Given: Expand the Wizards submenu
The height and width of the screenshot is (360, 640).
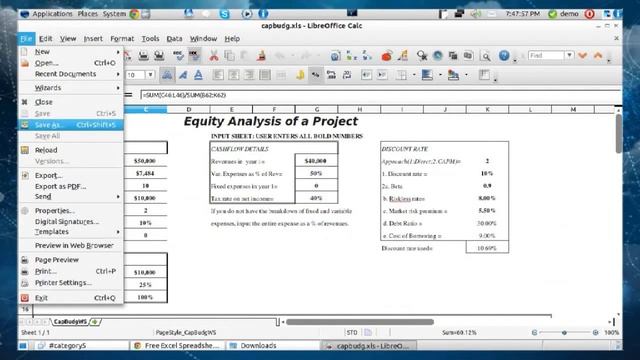Looking at the screenshot, I should [70, 88].
